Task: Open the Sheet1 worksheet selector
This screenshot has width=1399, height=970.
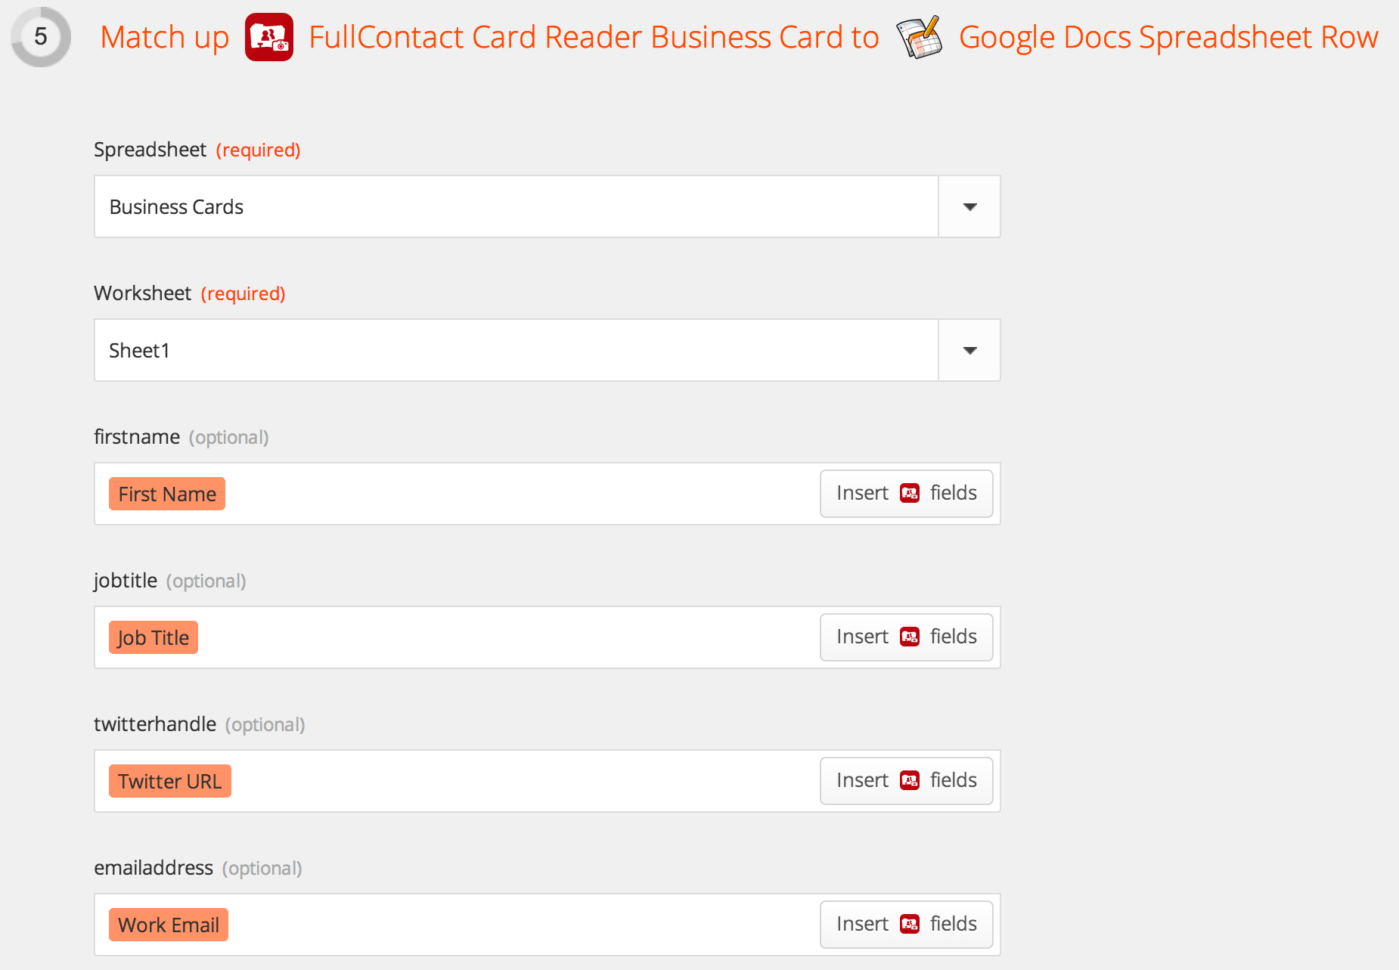Action: pyautogui.click(x=515, y=350)
